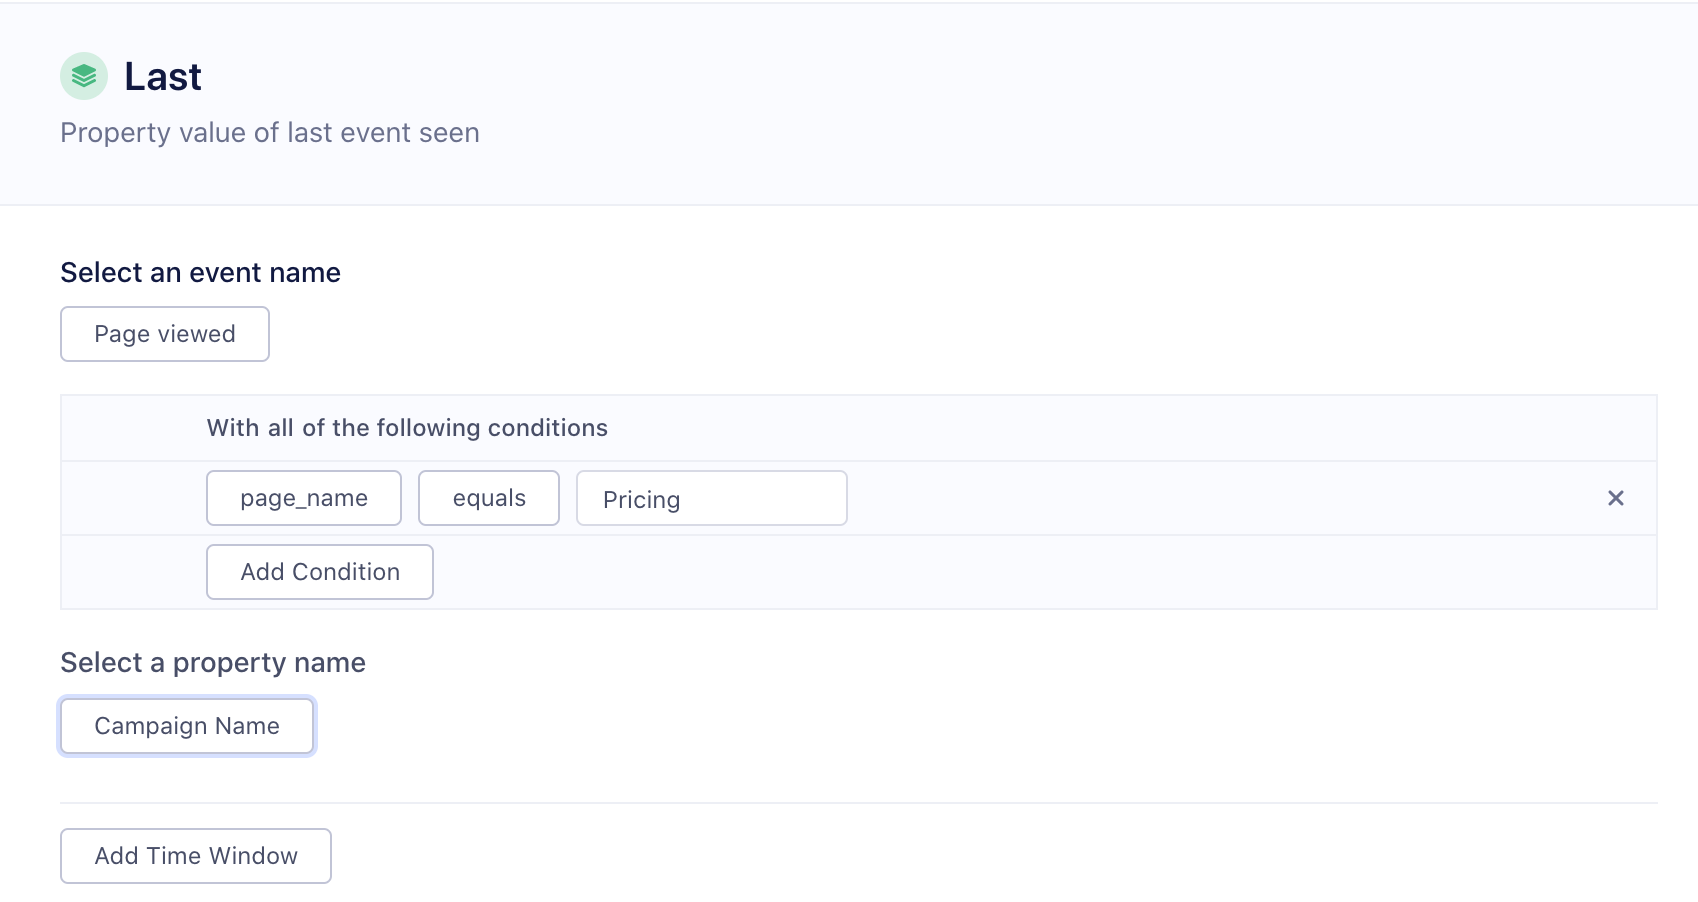Click the Select a property name label
The height and width of the screenshot is (902, 1698).
pos(213,663)
